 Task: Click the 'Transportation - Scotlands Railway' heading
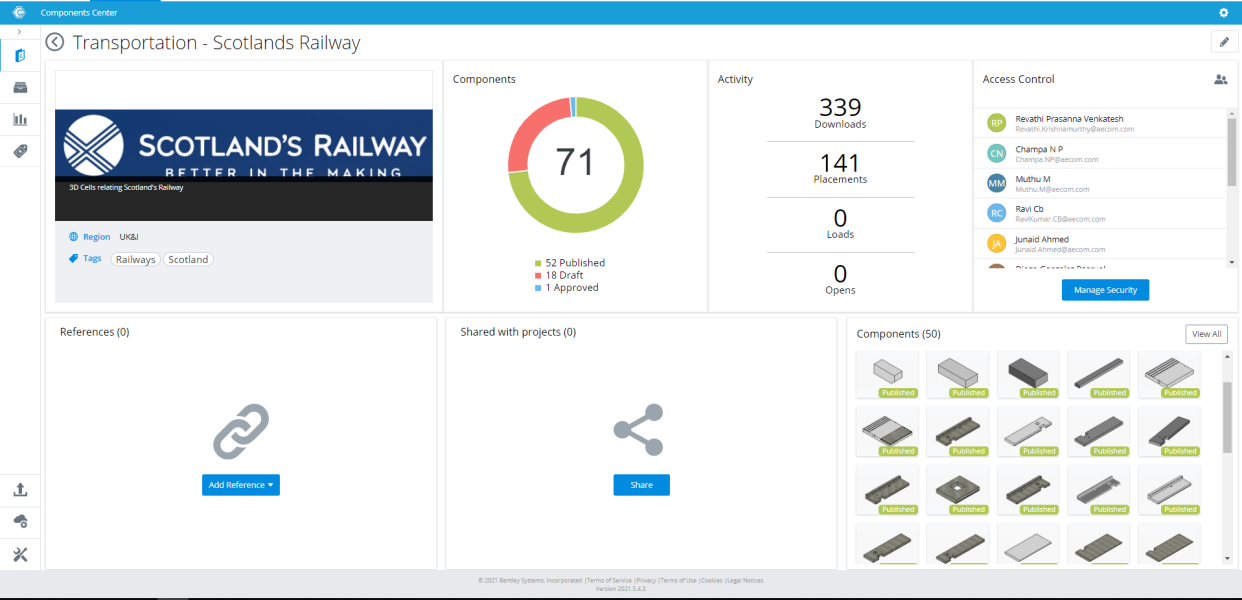[216, 43]
